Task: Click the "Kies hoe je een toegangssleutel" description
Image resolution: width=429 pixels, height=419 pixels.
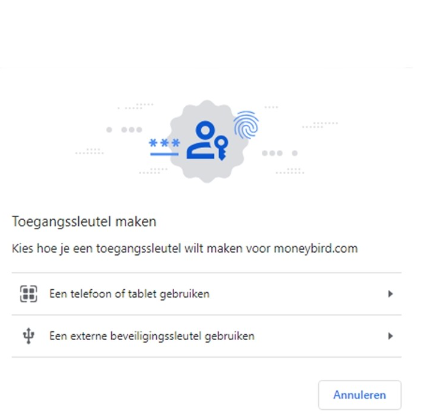Action: tap(185, 249)
